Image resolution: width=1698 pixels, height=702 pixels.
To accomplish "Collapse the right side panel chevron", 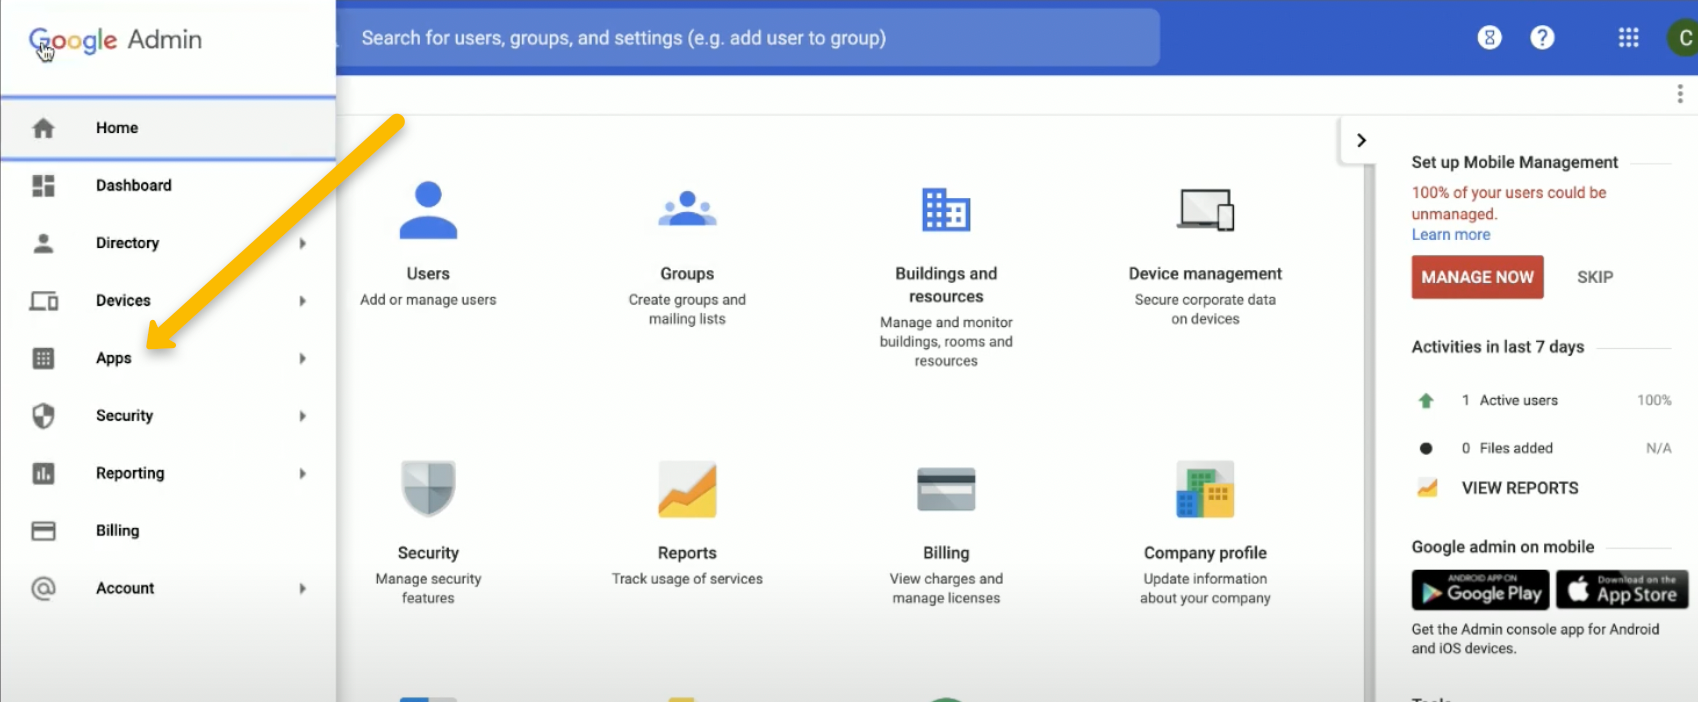I will click(1360, 140).
